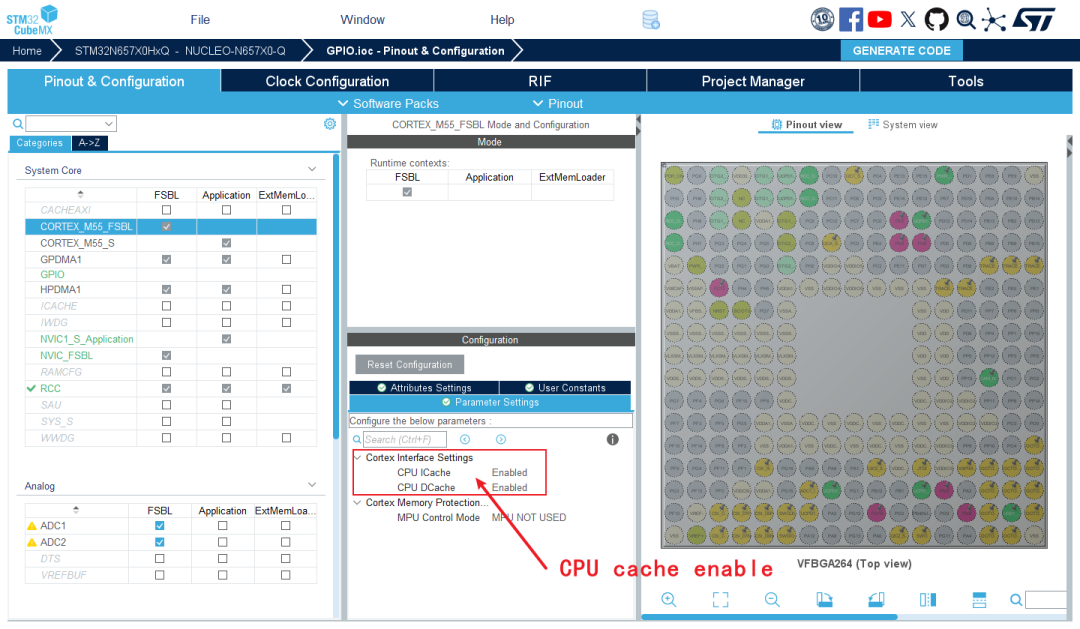Switch to A->Z sorting tab
Screen dimensions: 1080x629
click(90, 143)
